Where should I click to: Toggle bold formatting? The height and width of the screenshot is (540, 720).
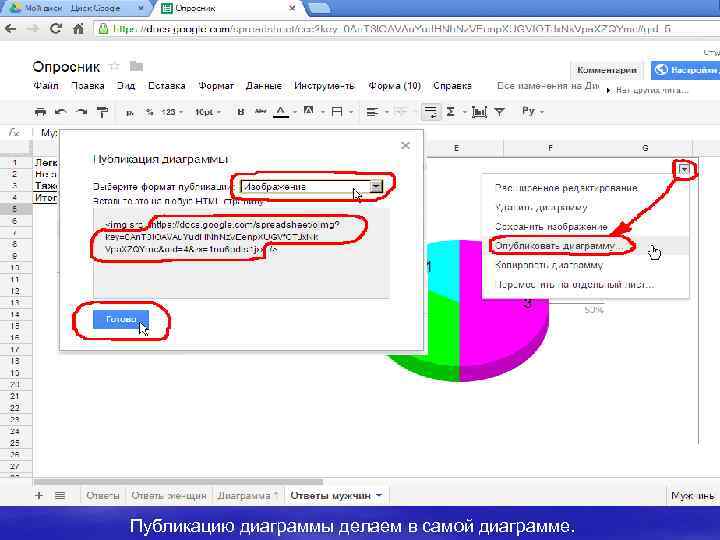click(x=240, y=112)
